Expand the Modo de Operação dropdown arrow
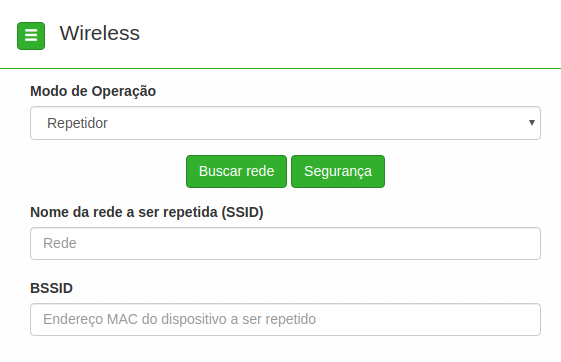The width and height of the screenshot is (561, 362). [532, 123]
